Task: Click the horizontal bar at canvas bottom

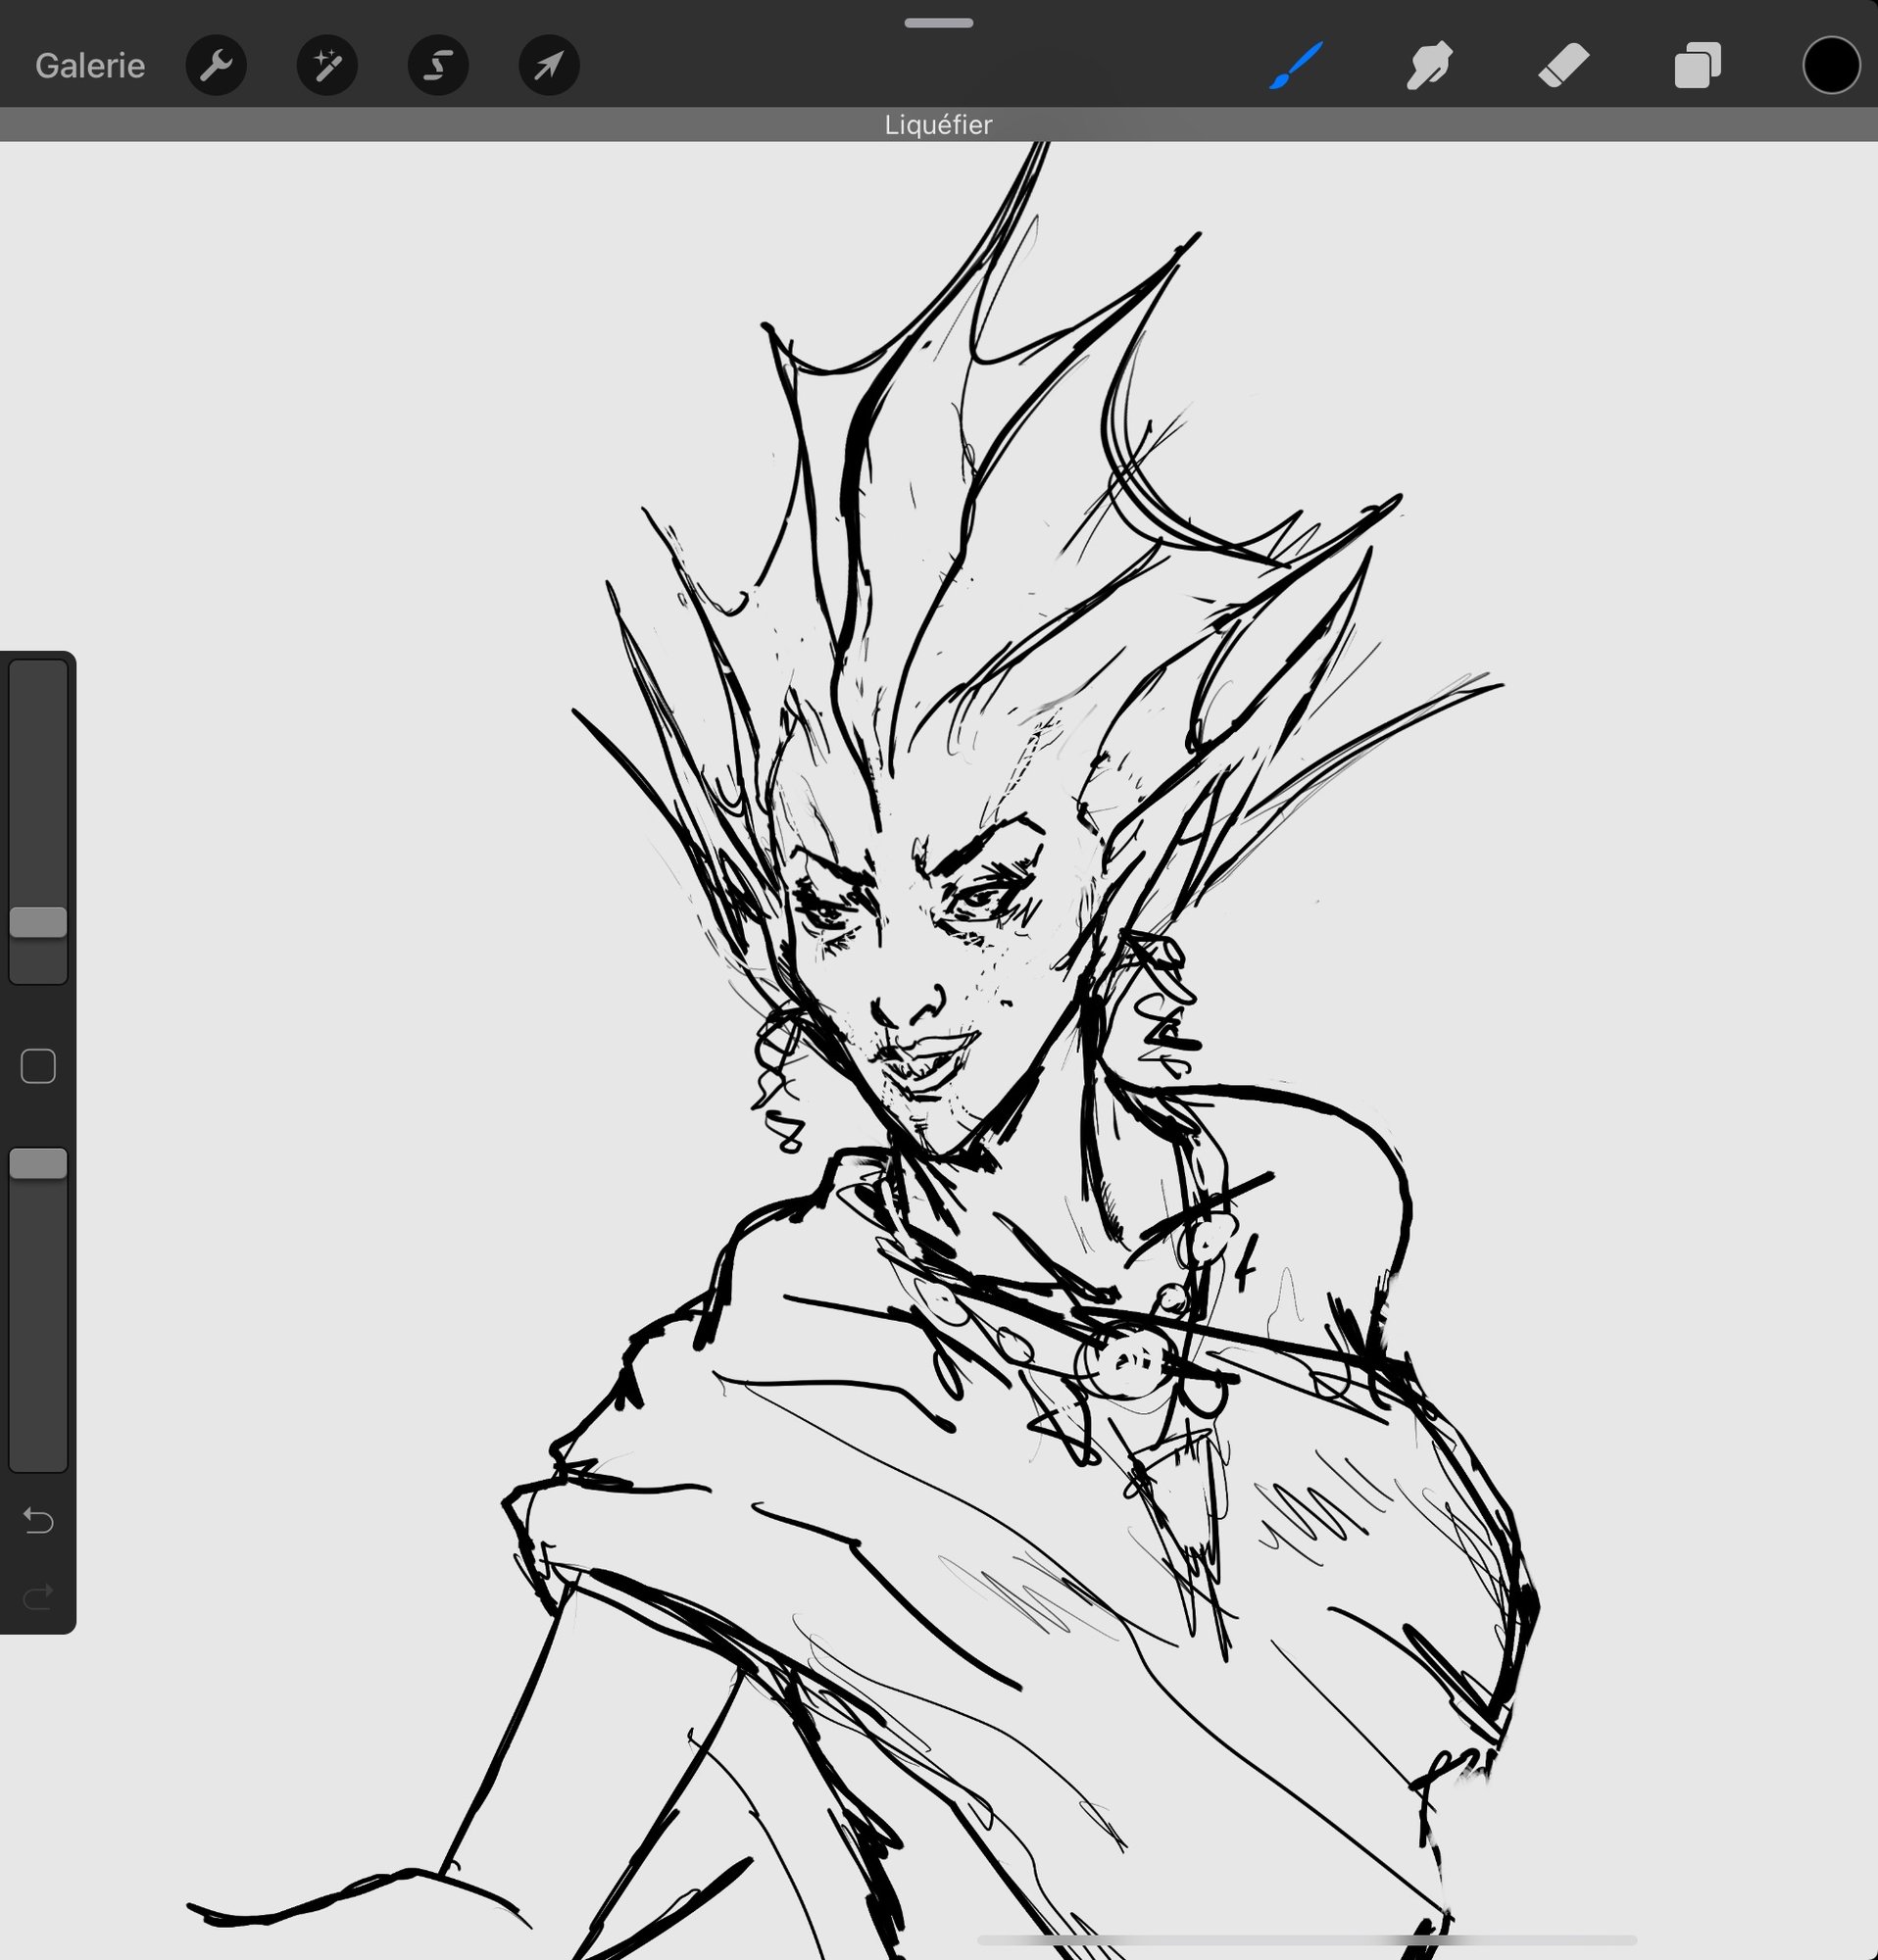Action: (x=1305, y=1940)
